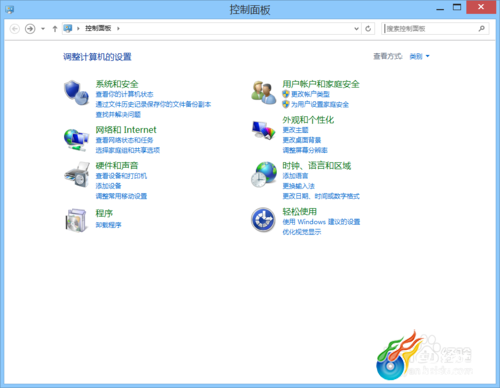
Task: Click 使用 Windows 建议的设置 link
Action: click(321, 222)
